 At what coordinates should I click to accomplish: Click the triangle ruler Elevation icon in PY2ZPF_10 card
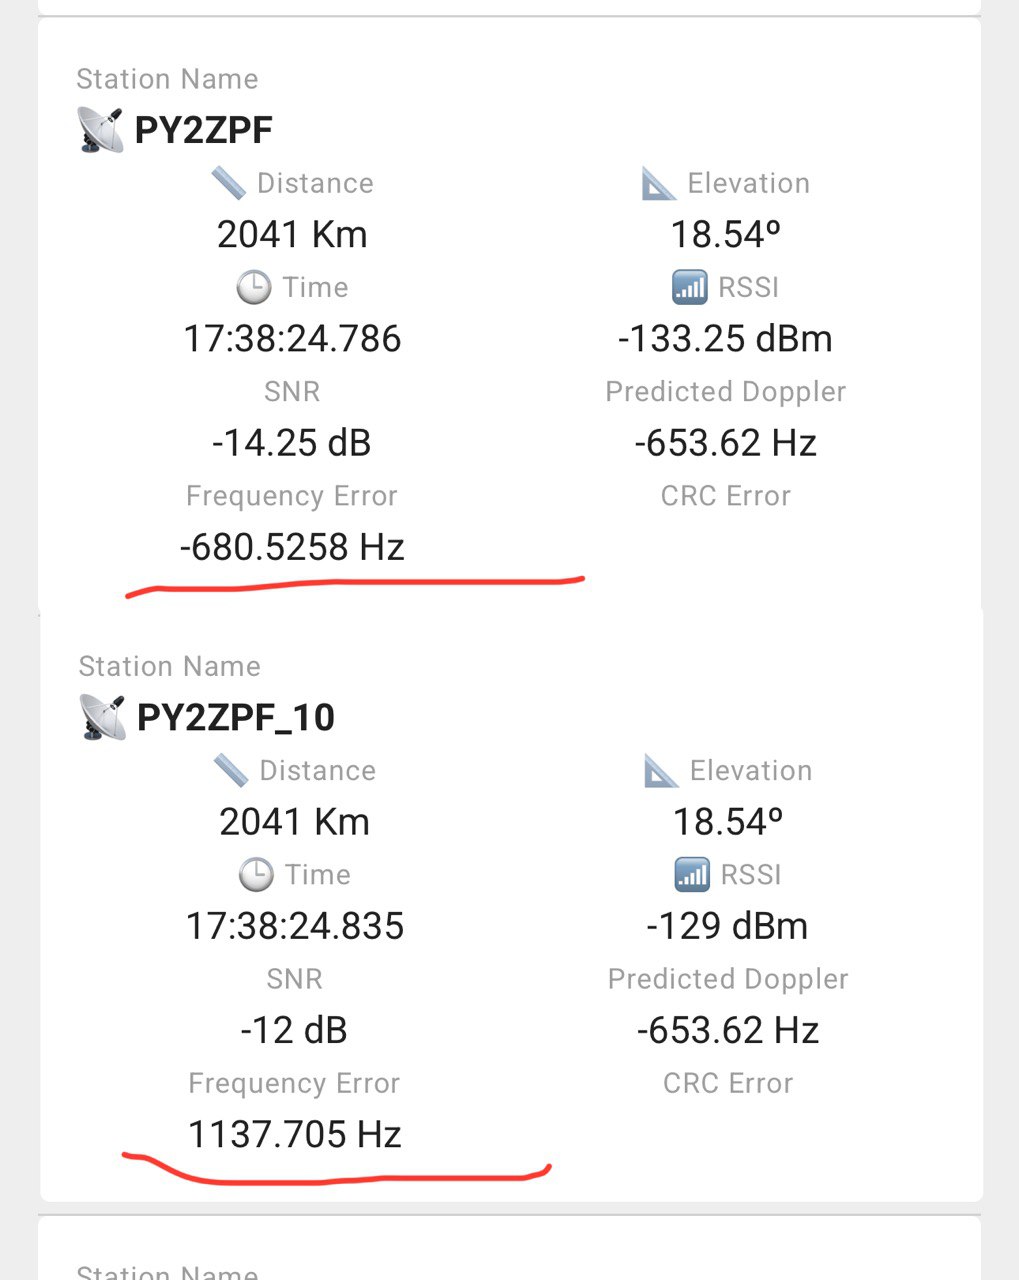[x=661, y=770]
